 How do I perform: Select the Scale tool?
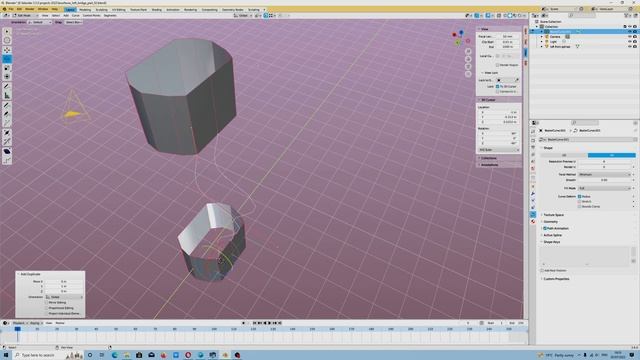click(7, 68)
